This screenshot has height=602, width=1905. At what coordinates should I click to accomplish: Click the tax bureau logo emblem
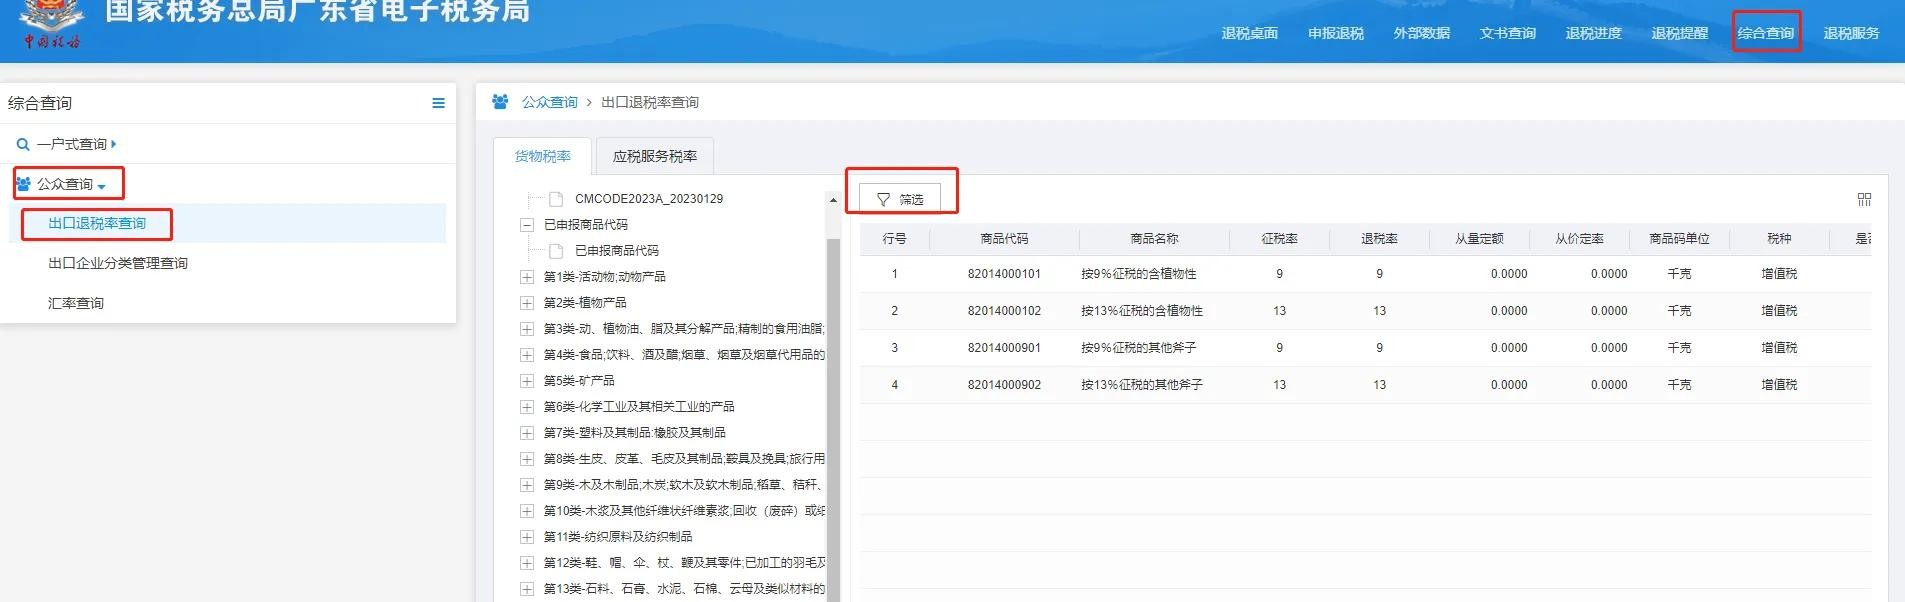click(50, 22)
